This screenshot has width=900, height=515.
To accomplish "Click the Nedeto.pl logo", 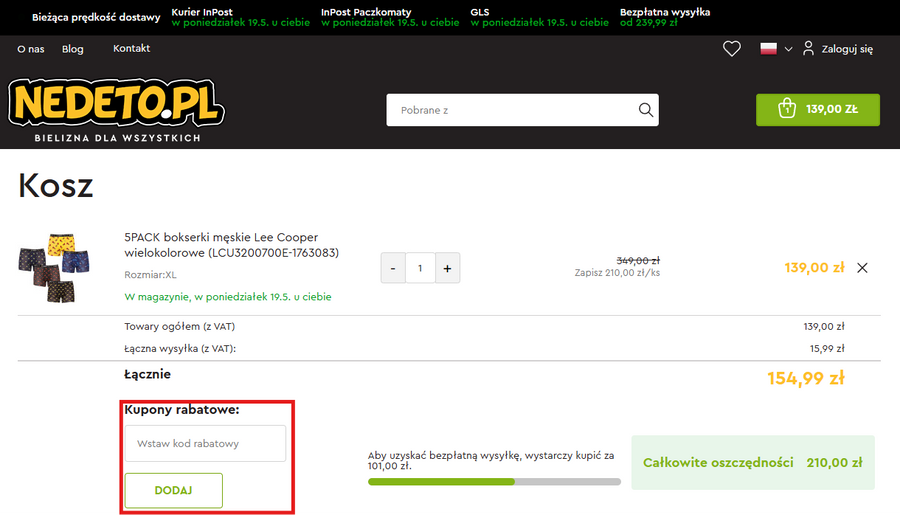I will coord(118,104).
